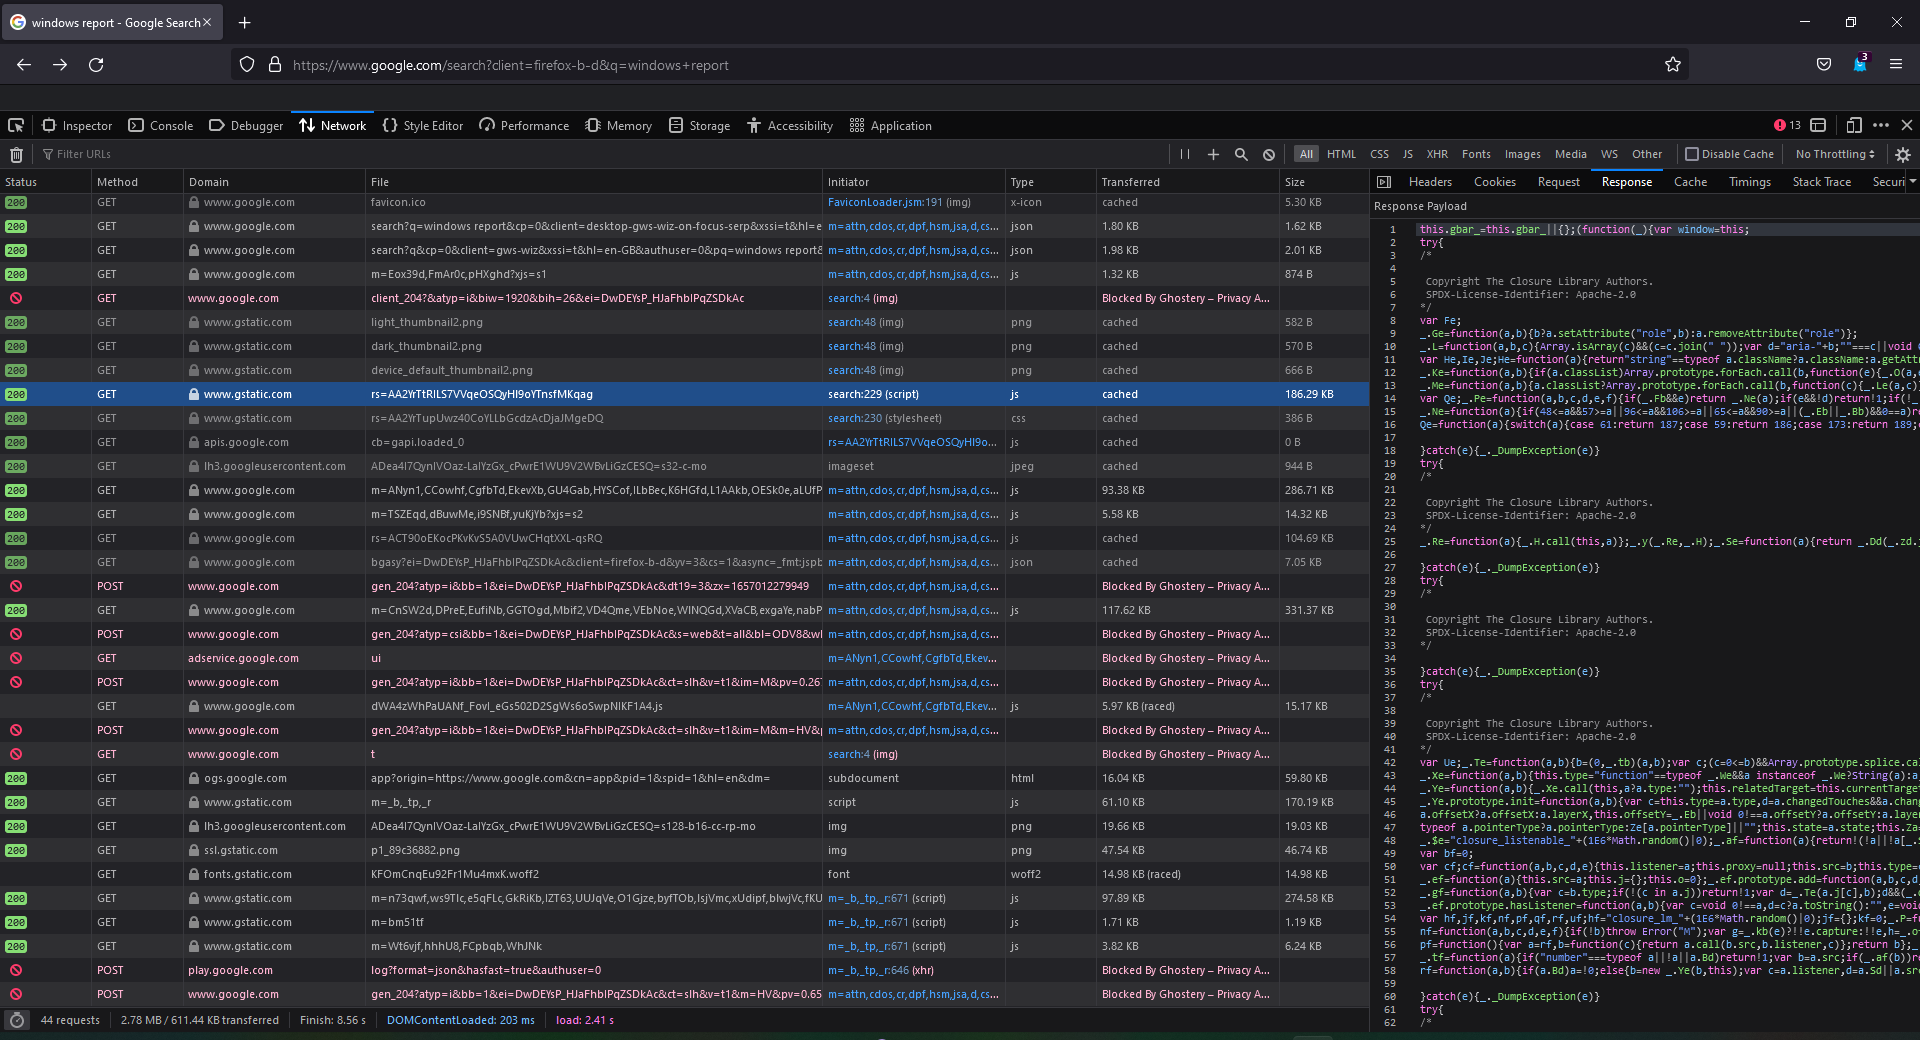The width and height of the screenshot is (1920, 1040).
Task: Switch to the Inspector tab
Action: 77,126
